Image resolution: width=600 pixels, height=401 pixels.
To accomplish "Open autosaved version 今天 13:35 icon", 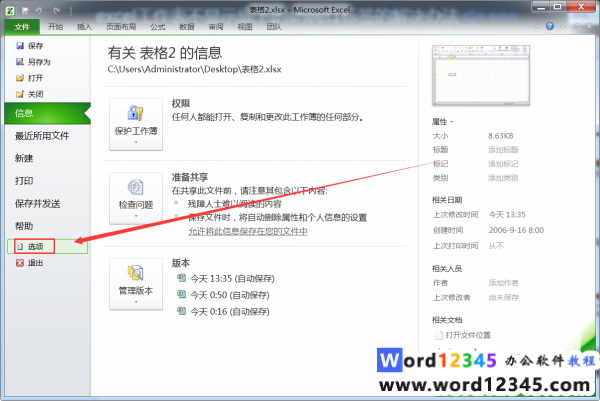I will pos(181,278).
